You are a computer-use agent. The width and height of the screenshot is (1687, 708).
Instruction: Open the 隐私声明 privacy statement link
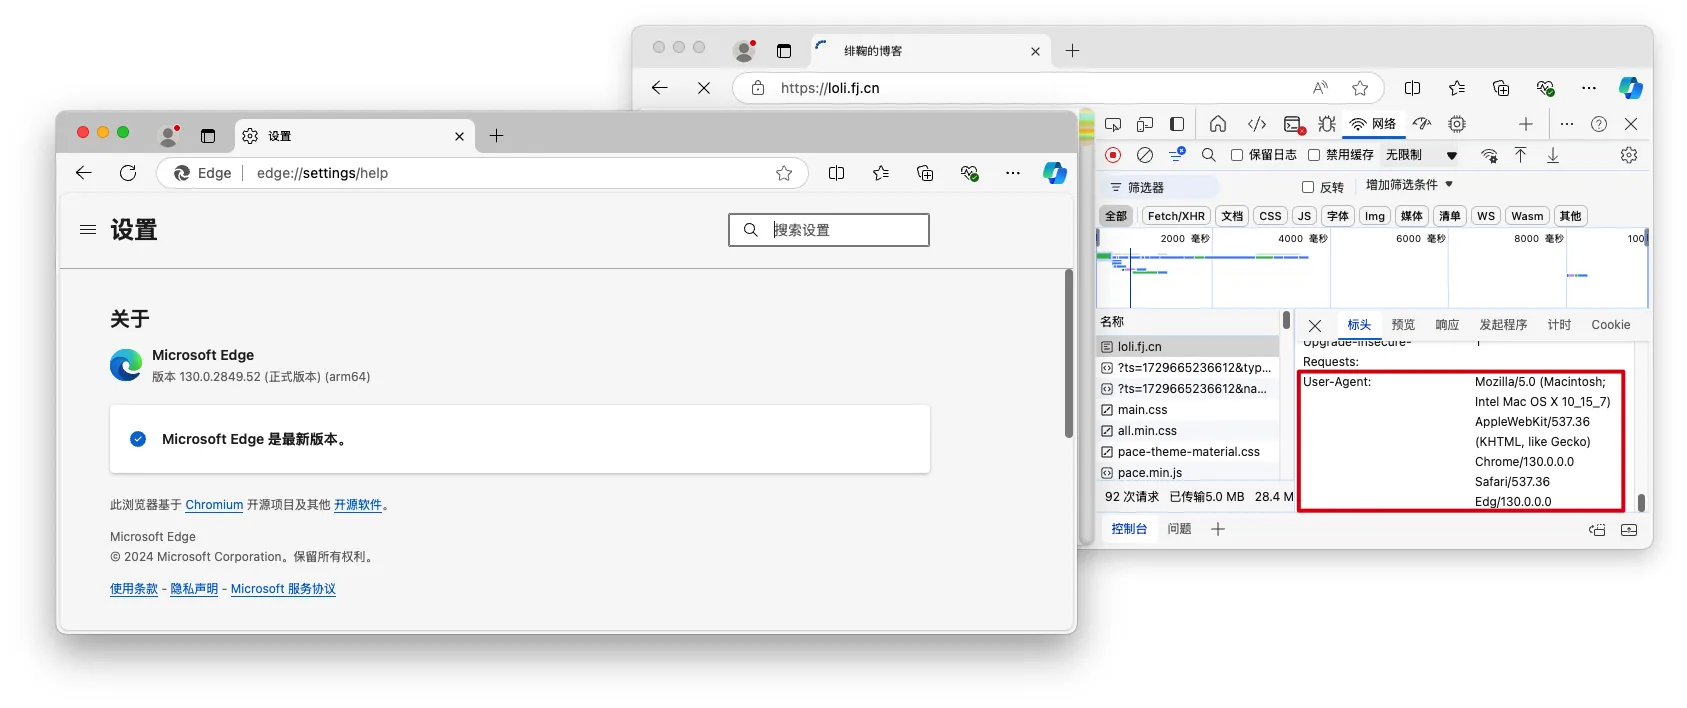[194, 589]
